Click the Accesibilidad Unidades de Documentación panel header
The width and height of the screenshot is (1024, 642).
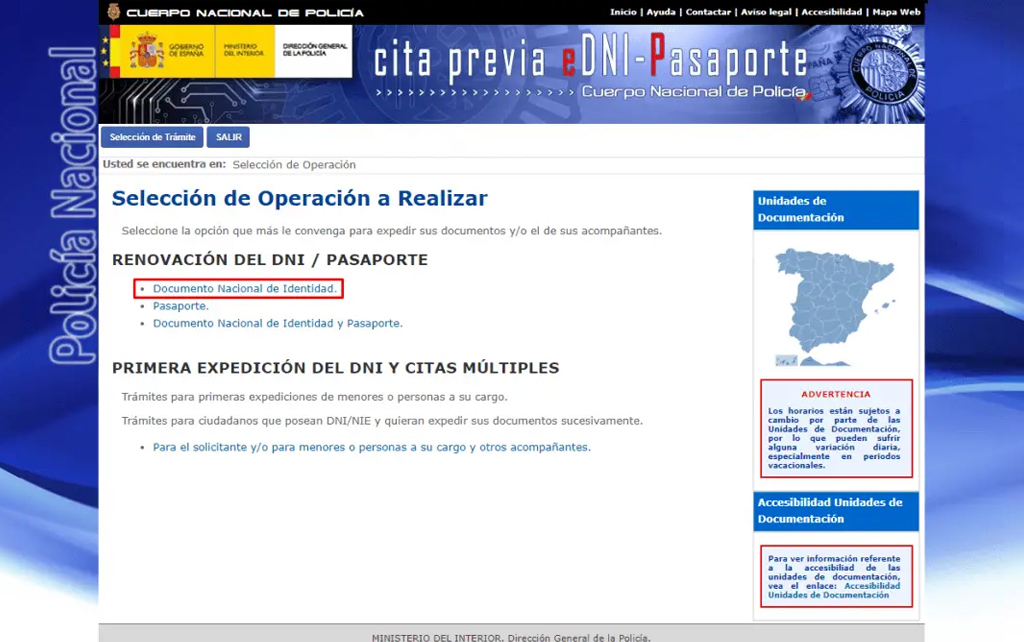point(836,511)
